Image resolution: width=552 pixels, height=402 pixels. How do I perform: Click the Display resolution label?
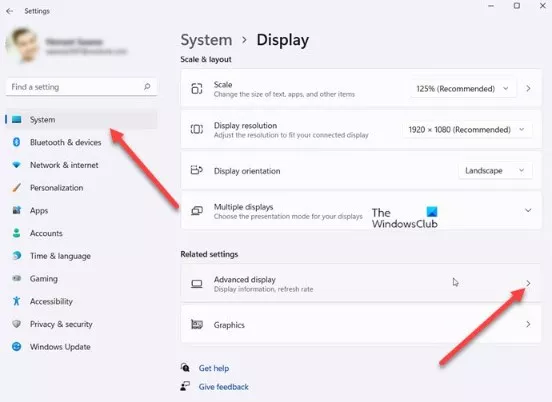(x=245, y=125)
